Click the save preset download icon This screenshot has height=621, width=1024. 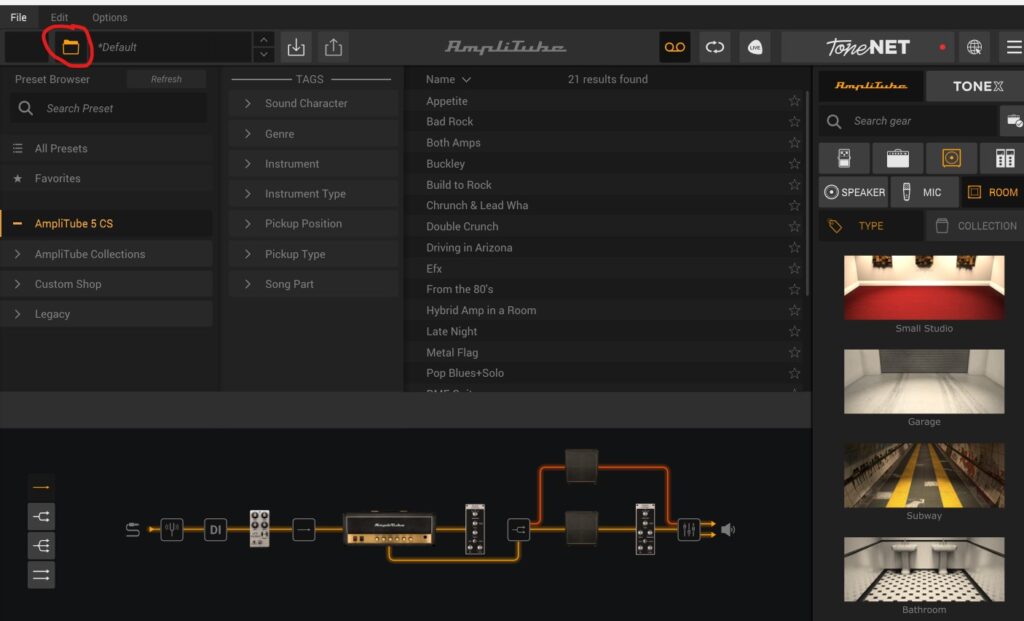click(295, 47)
